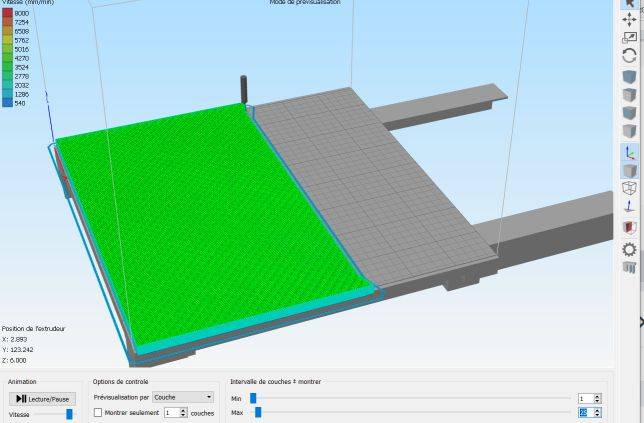Increase the Max layer spinner value
The width and height of the screenshot is (644, 423).
(598, 410)
